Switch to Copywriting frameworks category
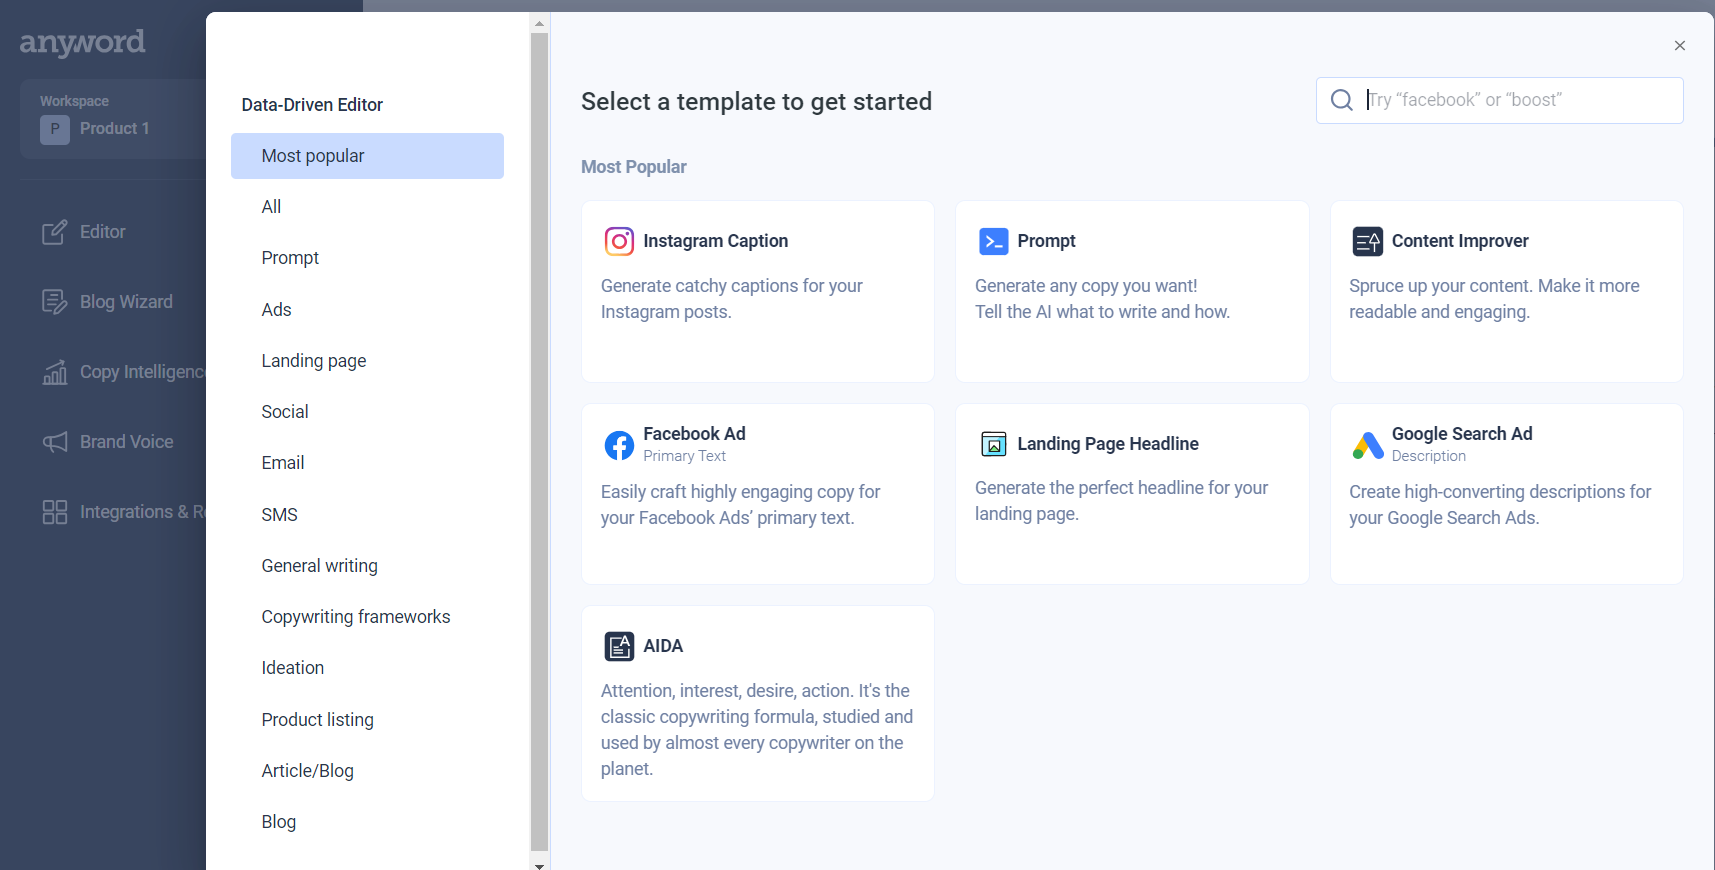This screenshot has width=1715, height=870. tap(356, 617)
